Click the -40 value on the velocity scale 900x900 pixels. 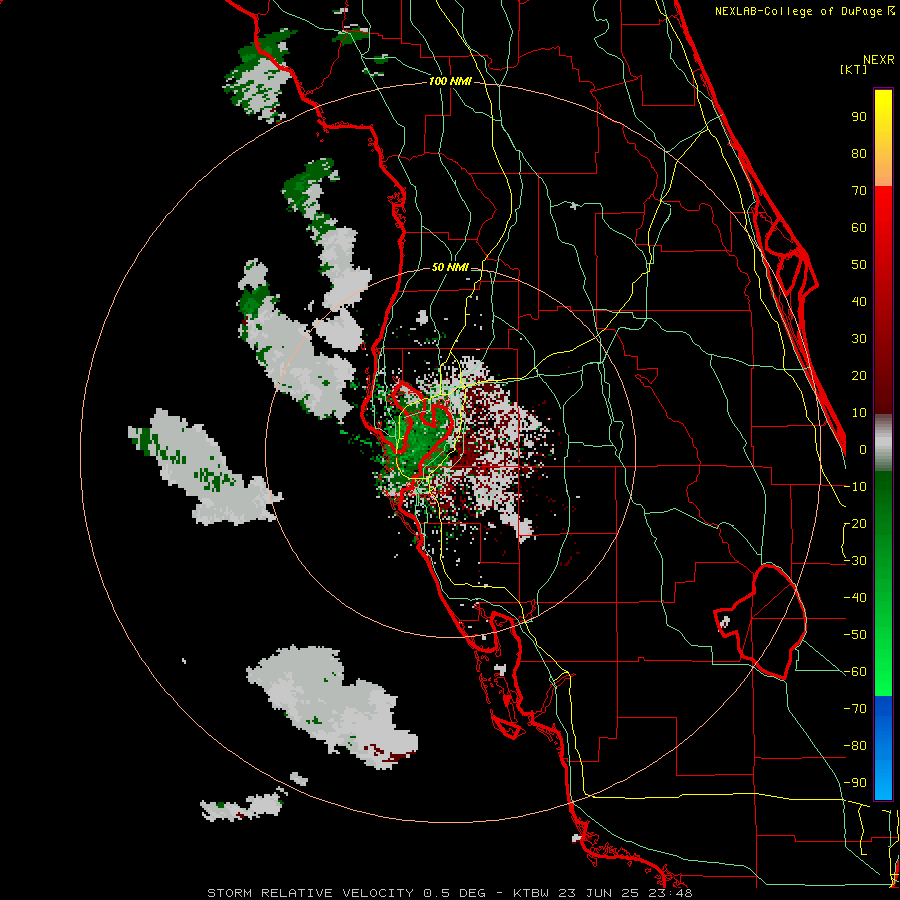(855, 598)
